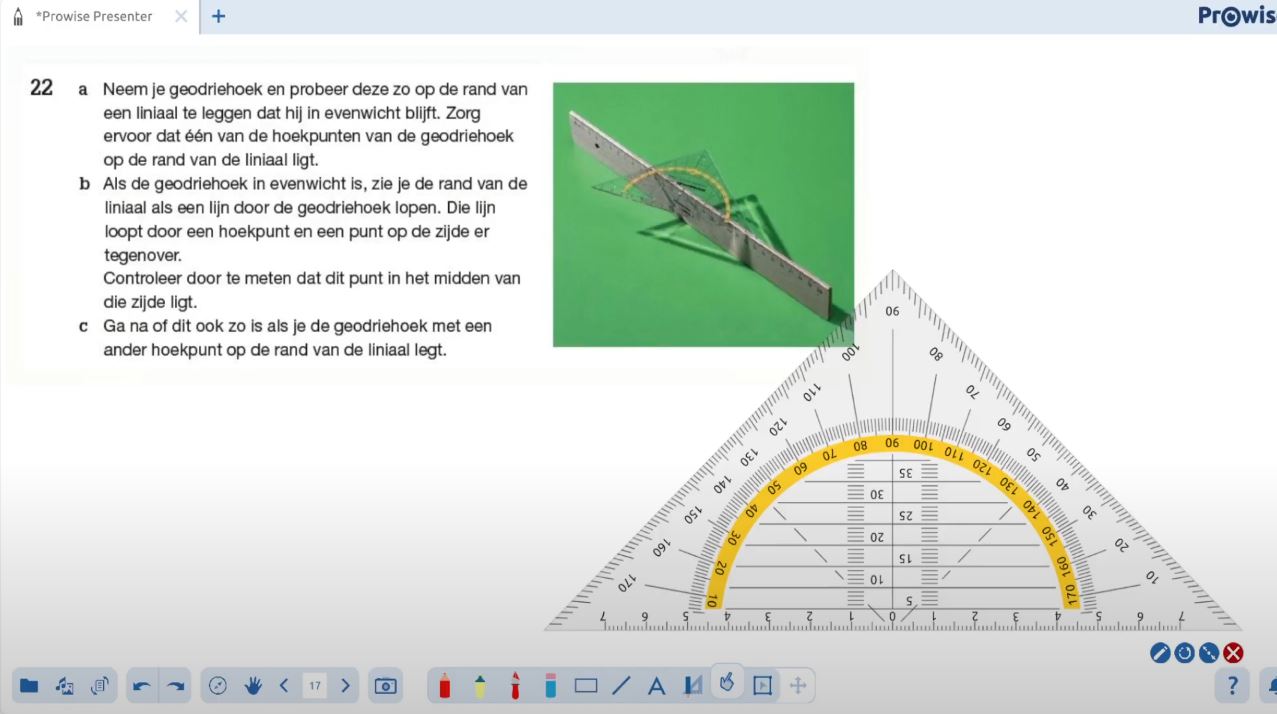Toggle the pointer select hand tool
1277x714 pixels.
[x=727, y=683]
